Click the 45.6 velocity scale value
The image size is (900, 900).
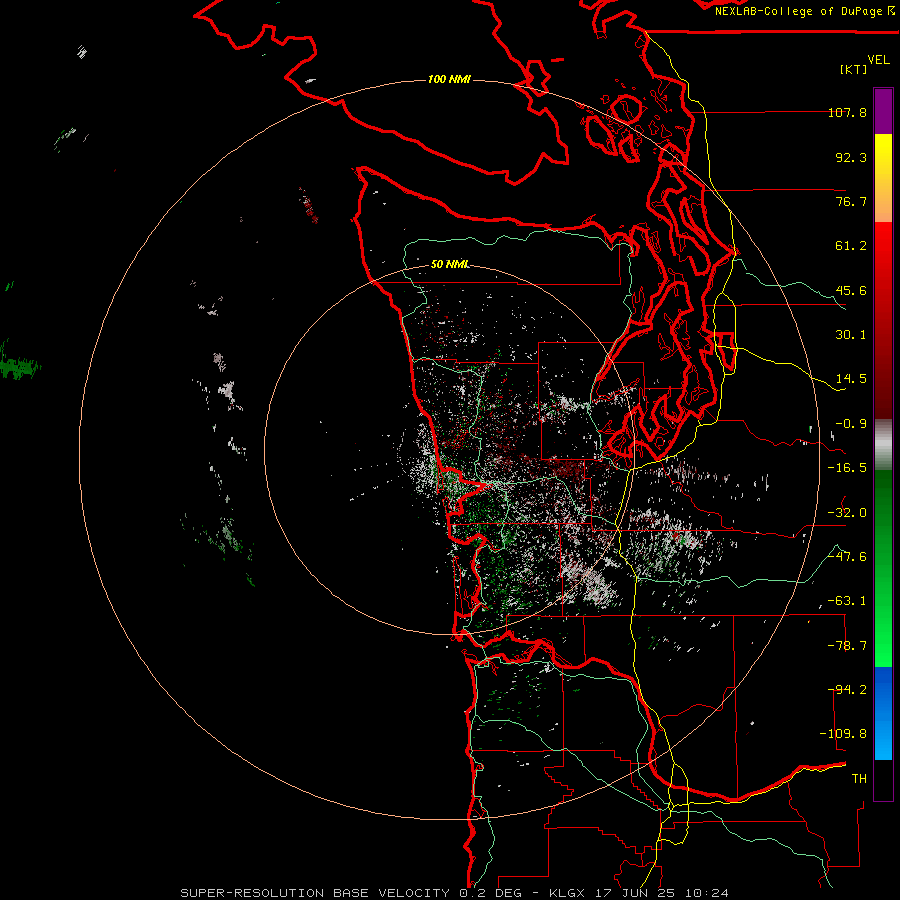[851, 290]
